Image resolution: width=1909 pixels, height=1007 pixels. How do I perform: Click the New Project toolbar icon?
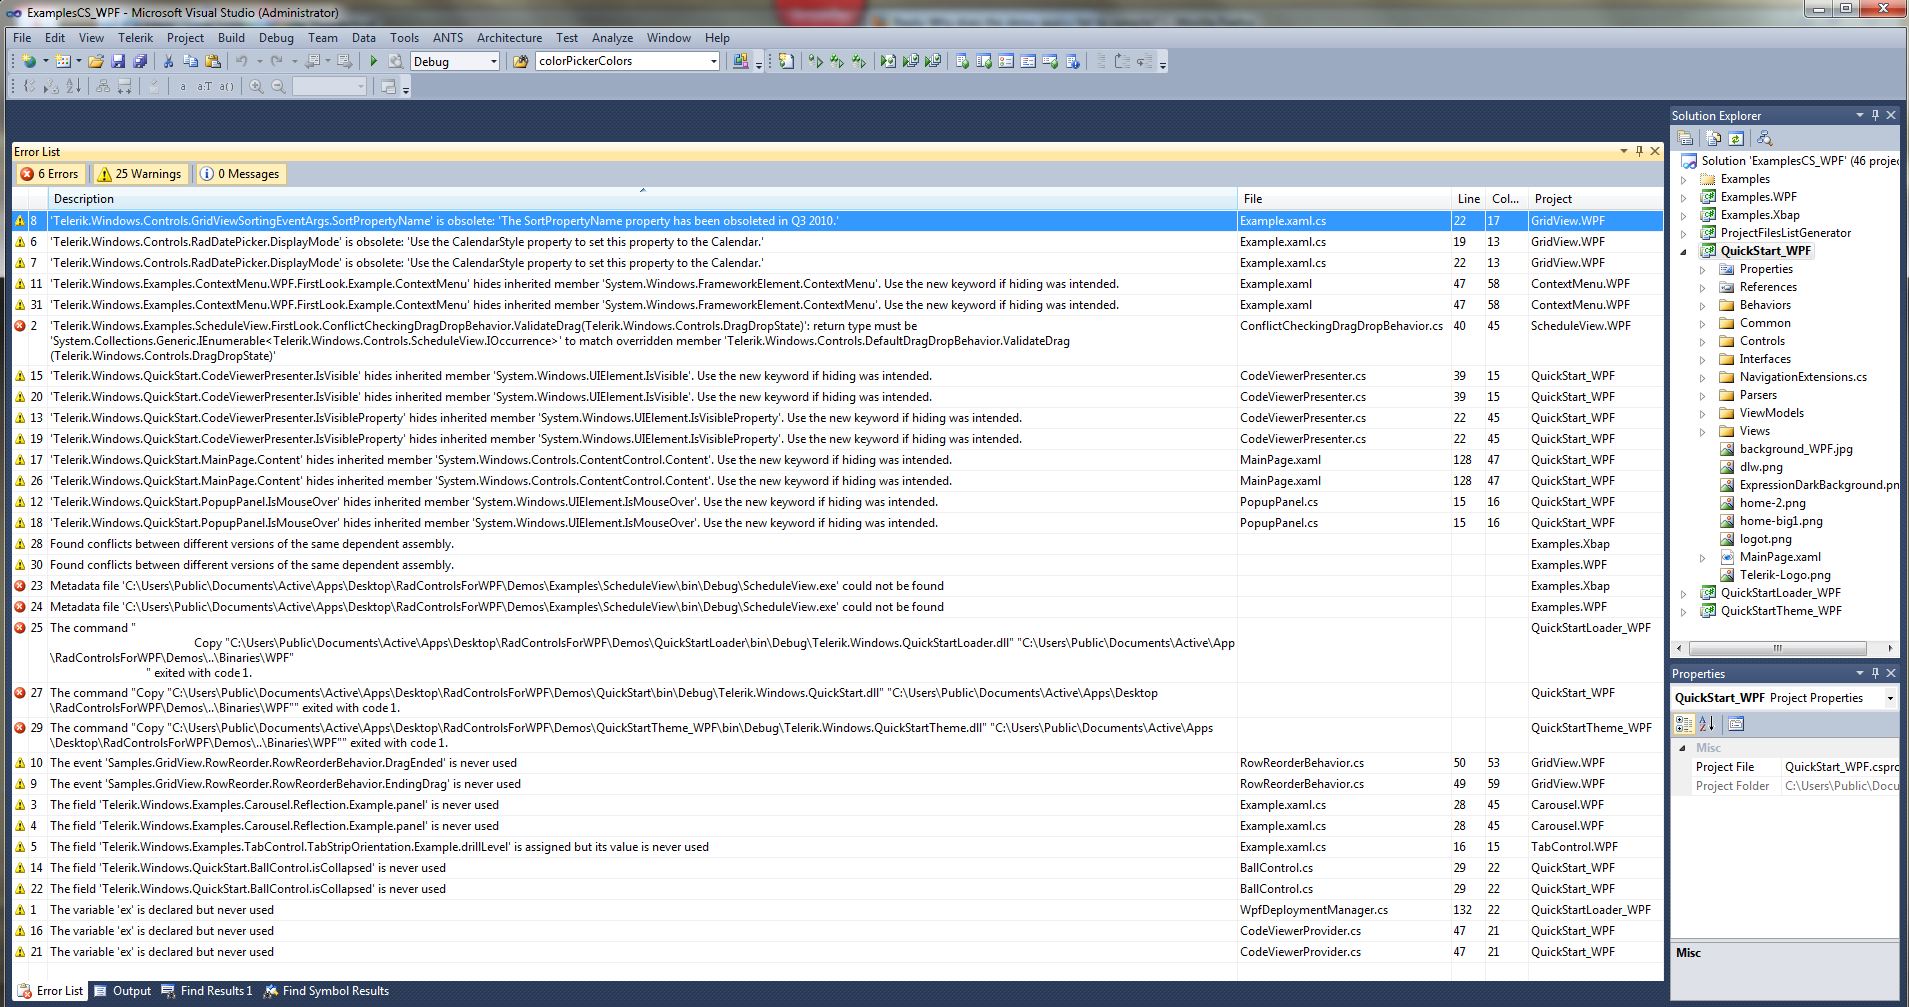click(29, 61)
